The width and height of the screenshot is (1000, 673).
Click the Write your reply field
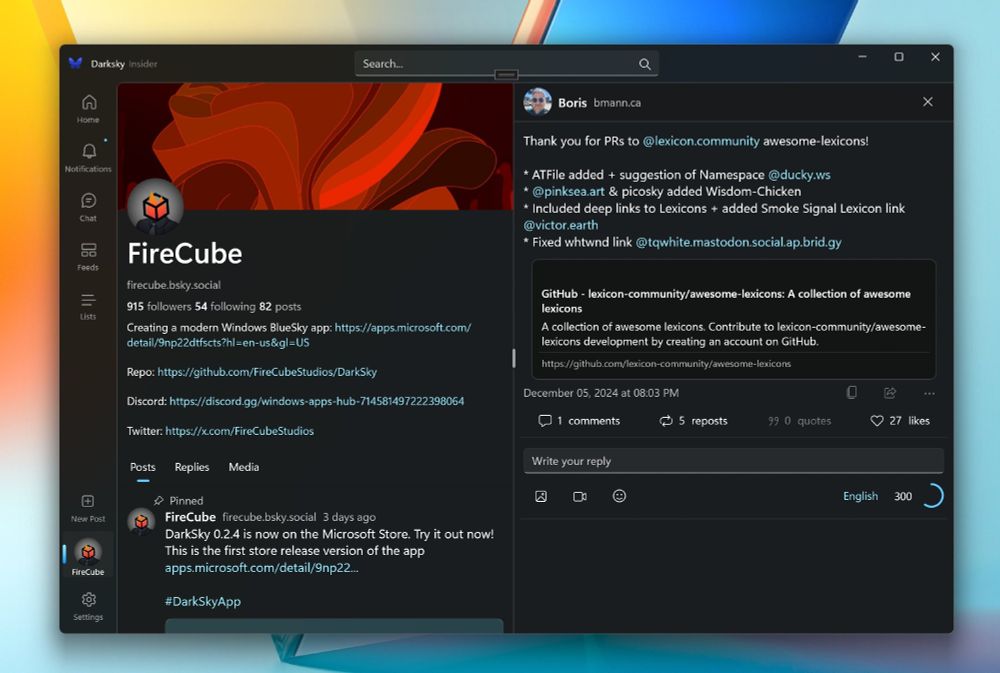pyautogui.click(x=733, y=461)
